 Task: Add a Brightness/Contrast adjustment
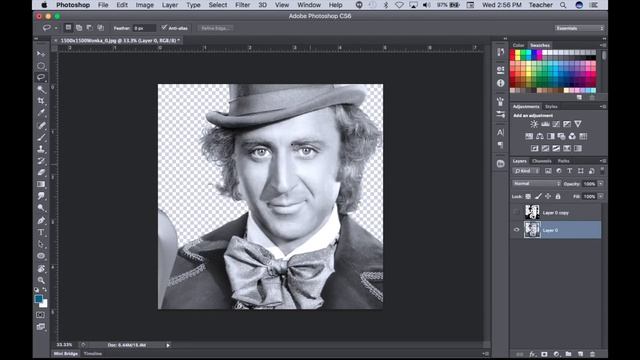[x=534, y=124]
